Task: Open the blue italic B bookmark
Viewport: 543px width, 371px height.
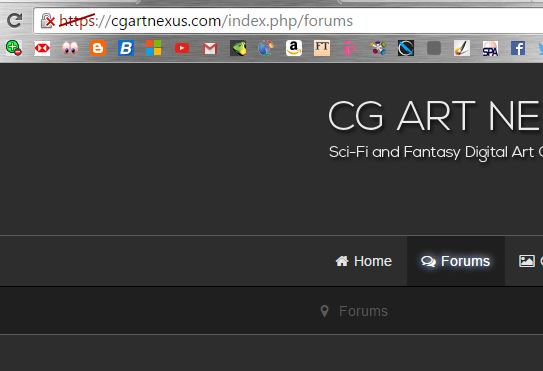Action: point(126,48)
